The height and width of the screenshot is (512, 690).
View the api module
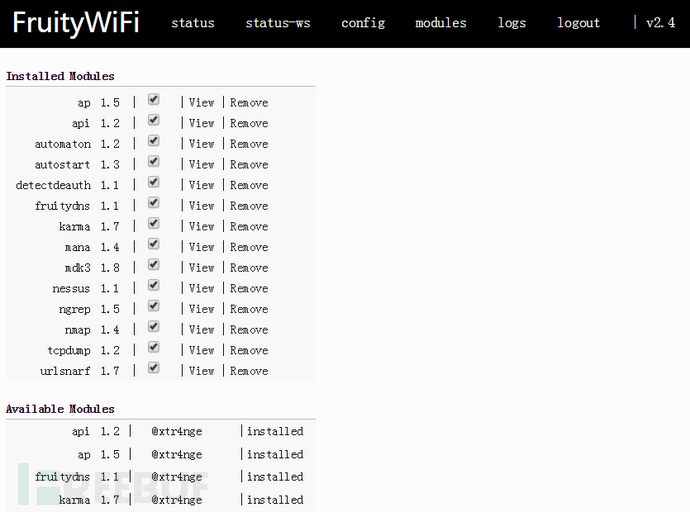tap(202, 123)
